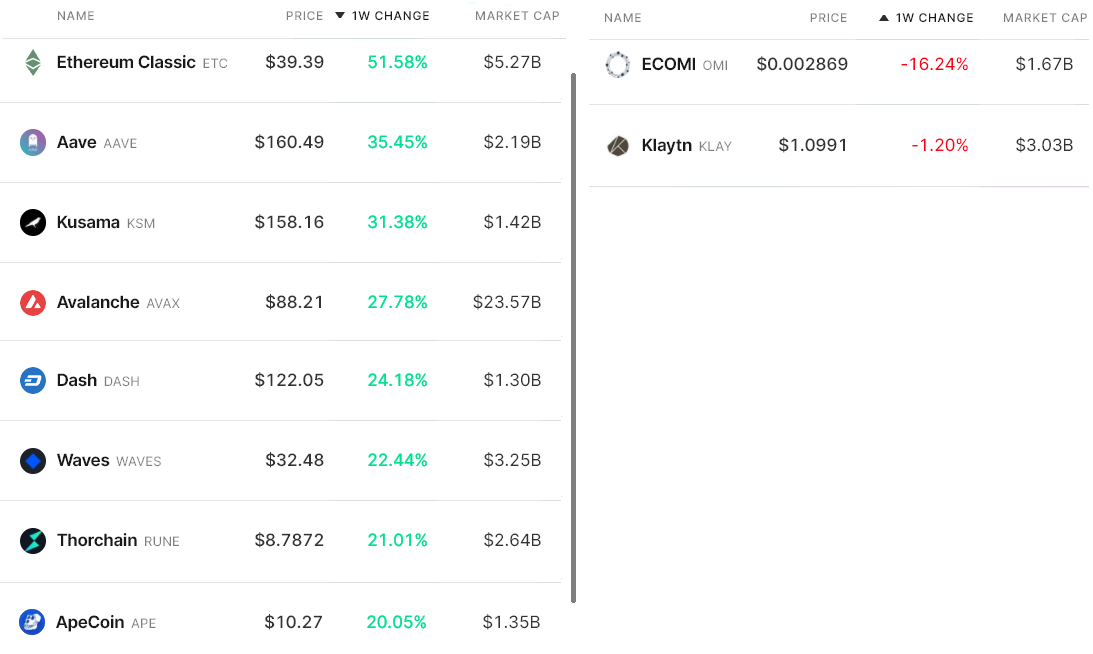Select the Thorchain RUNE row

tap(281, 541)
